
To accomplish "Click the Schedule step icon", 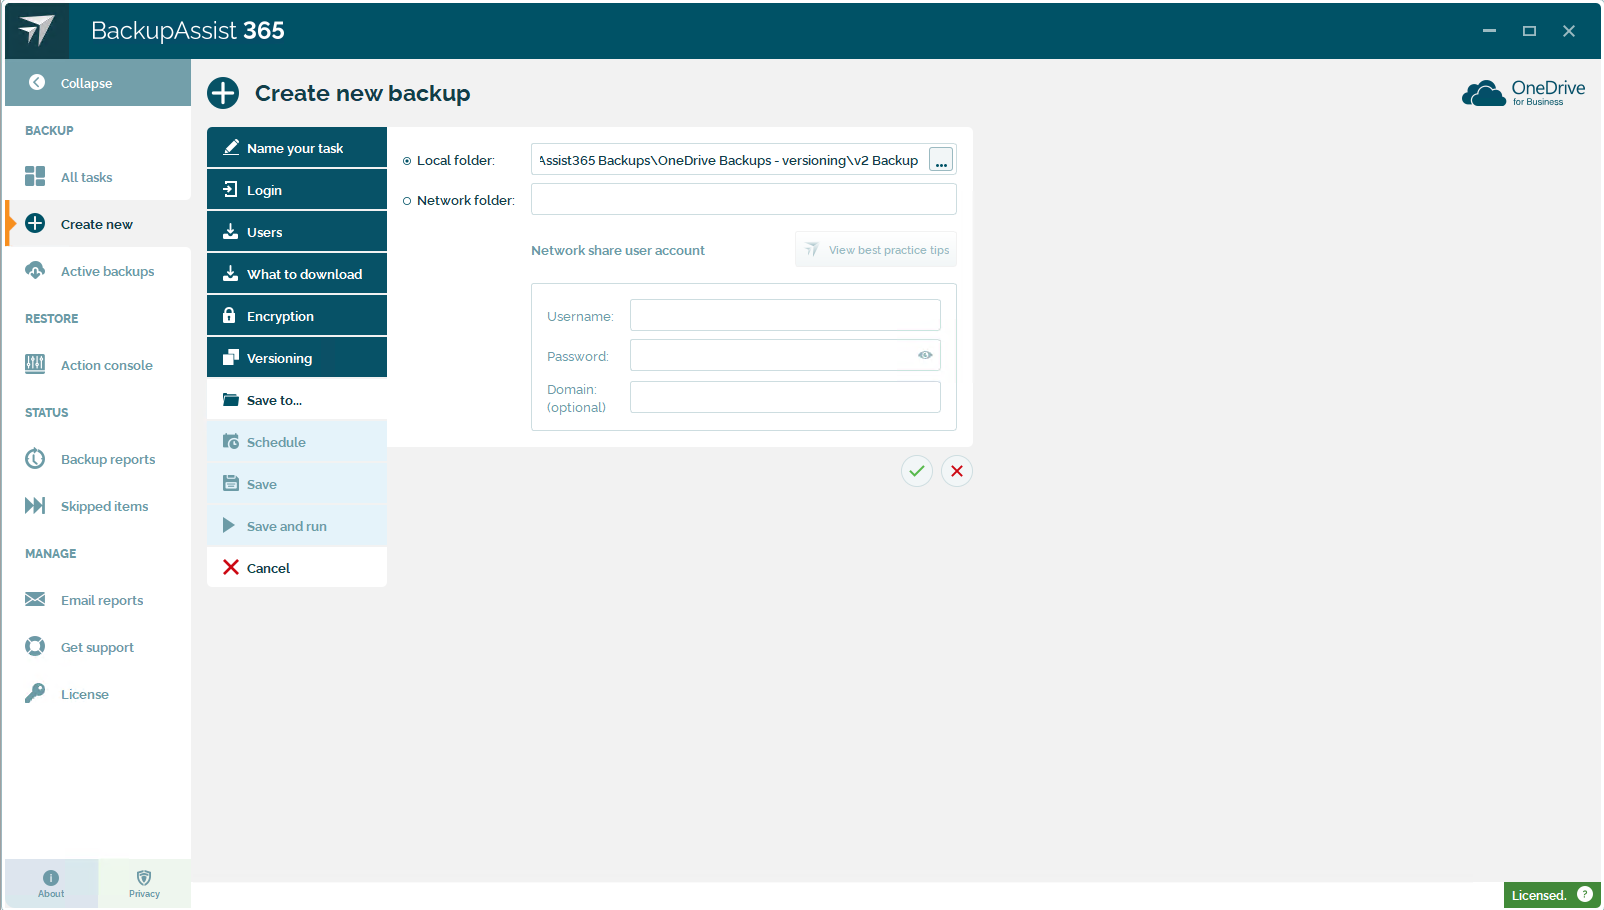I will point(230,441).
